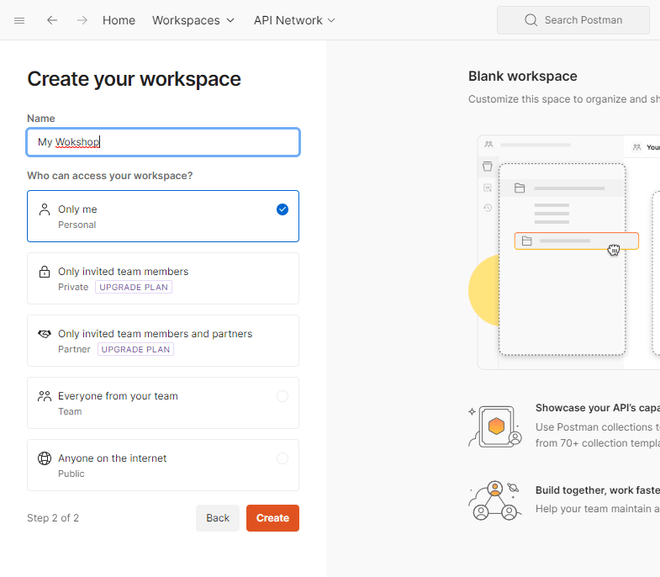Click the Search Postman field
660x577 pixels.
(573, 20)
